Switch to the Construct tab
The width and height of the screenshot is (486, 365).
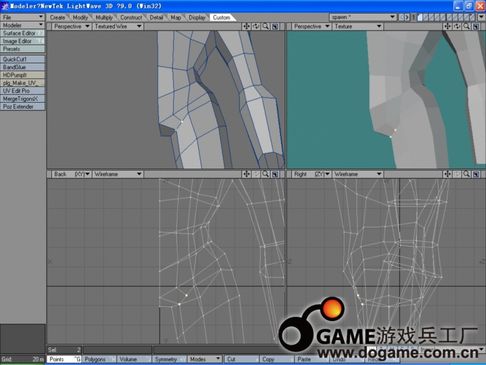click(131, 17)
